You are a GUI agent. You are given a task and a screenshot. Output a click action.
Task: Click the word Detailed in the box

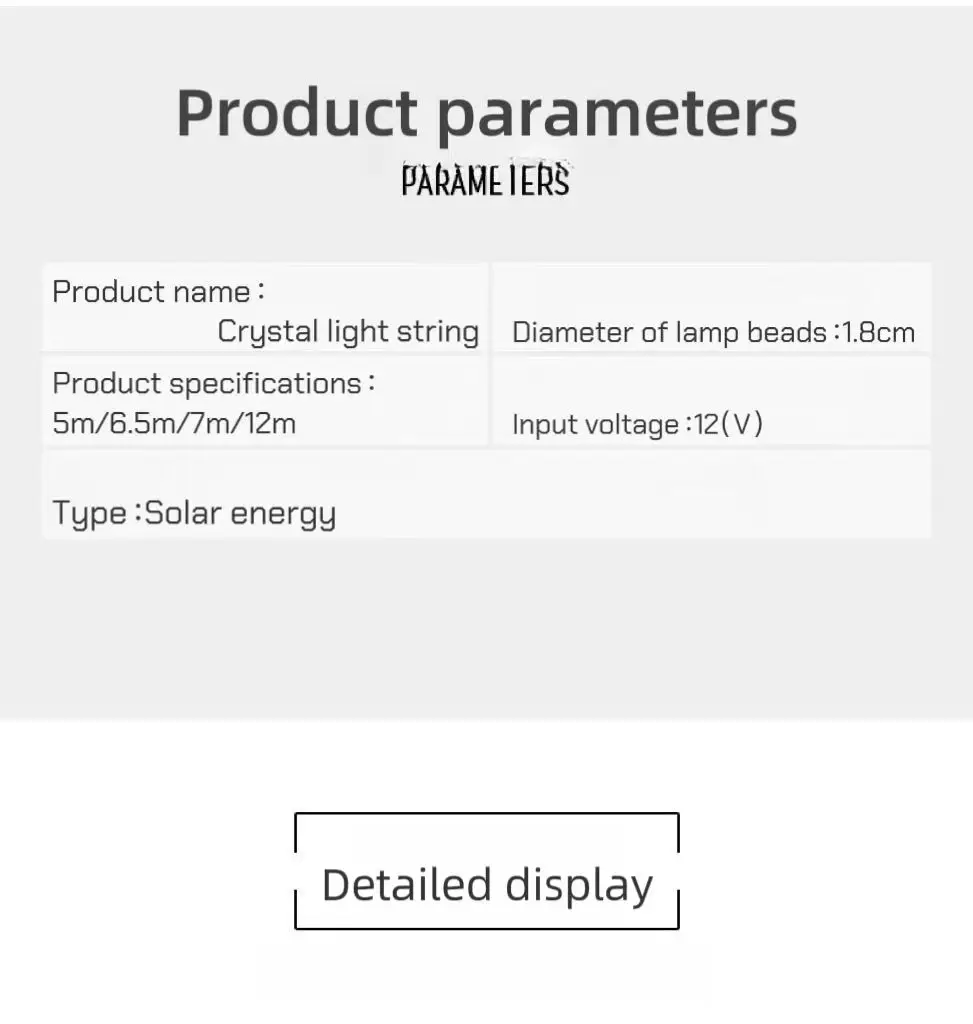point(407,886)
